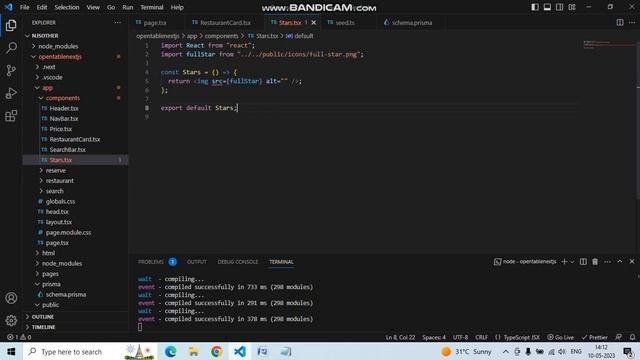Viewport: 640px width, 360px height.
Task: Click the CRLF end of line selector
Action: (x=481, y=337)
